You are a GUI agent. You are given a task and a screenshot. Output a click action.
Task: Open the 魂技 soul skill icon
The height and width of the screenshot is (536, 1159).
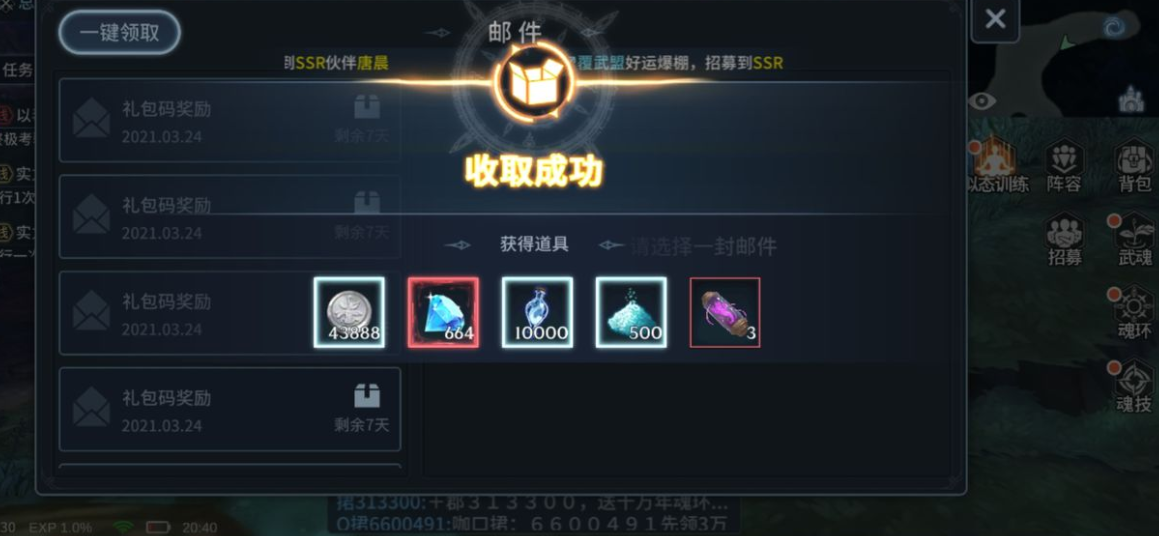click(1135, 387)
